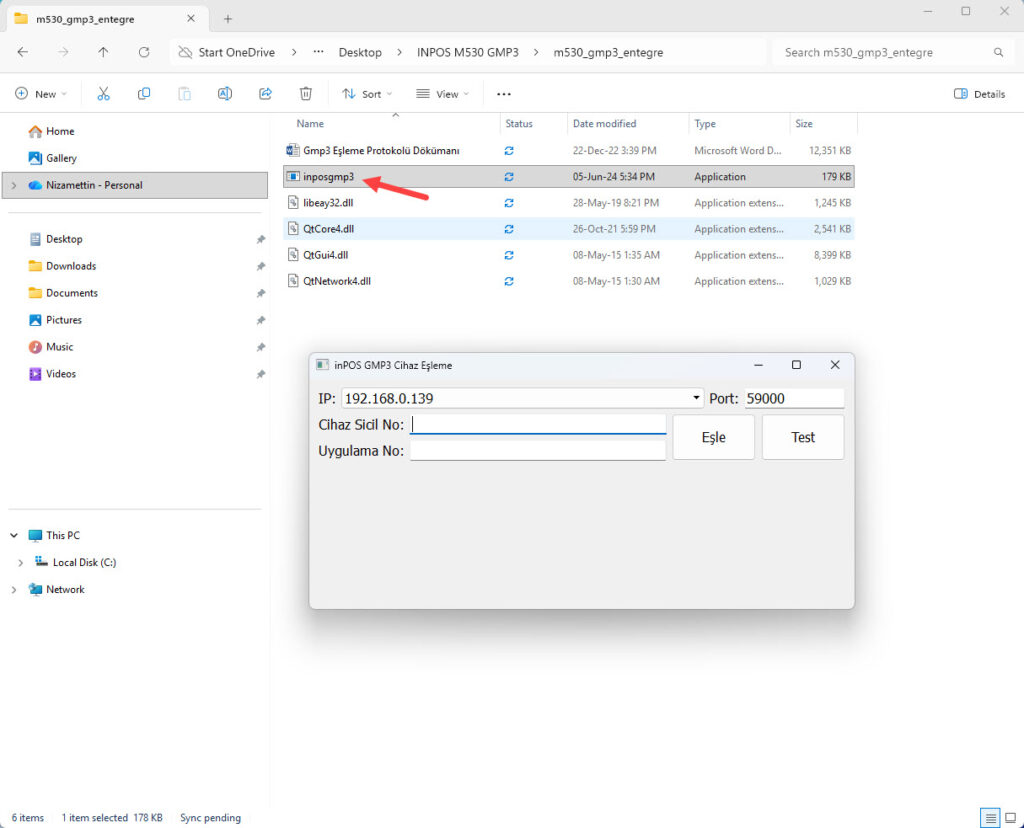1024x828 pixels.
Task: Switch to large thumbnails view in status bar
Action: (x=1008, y=818)
